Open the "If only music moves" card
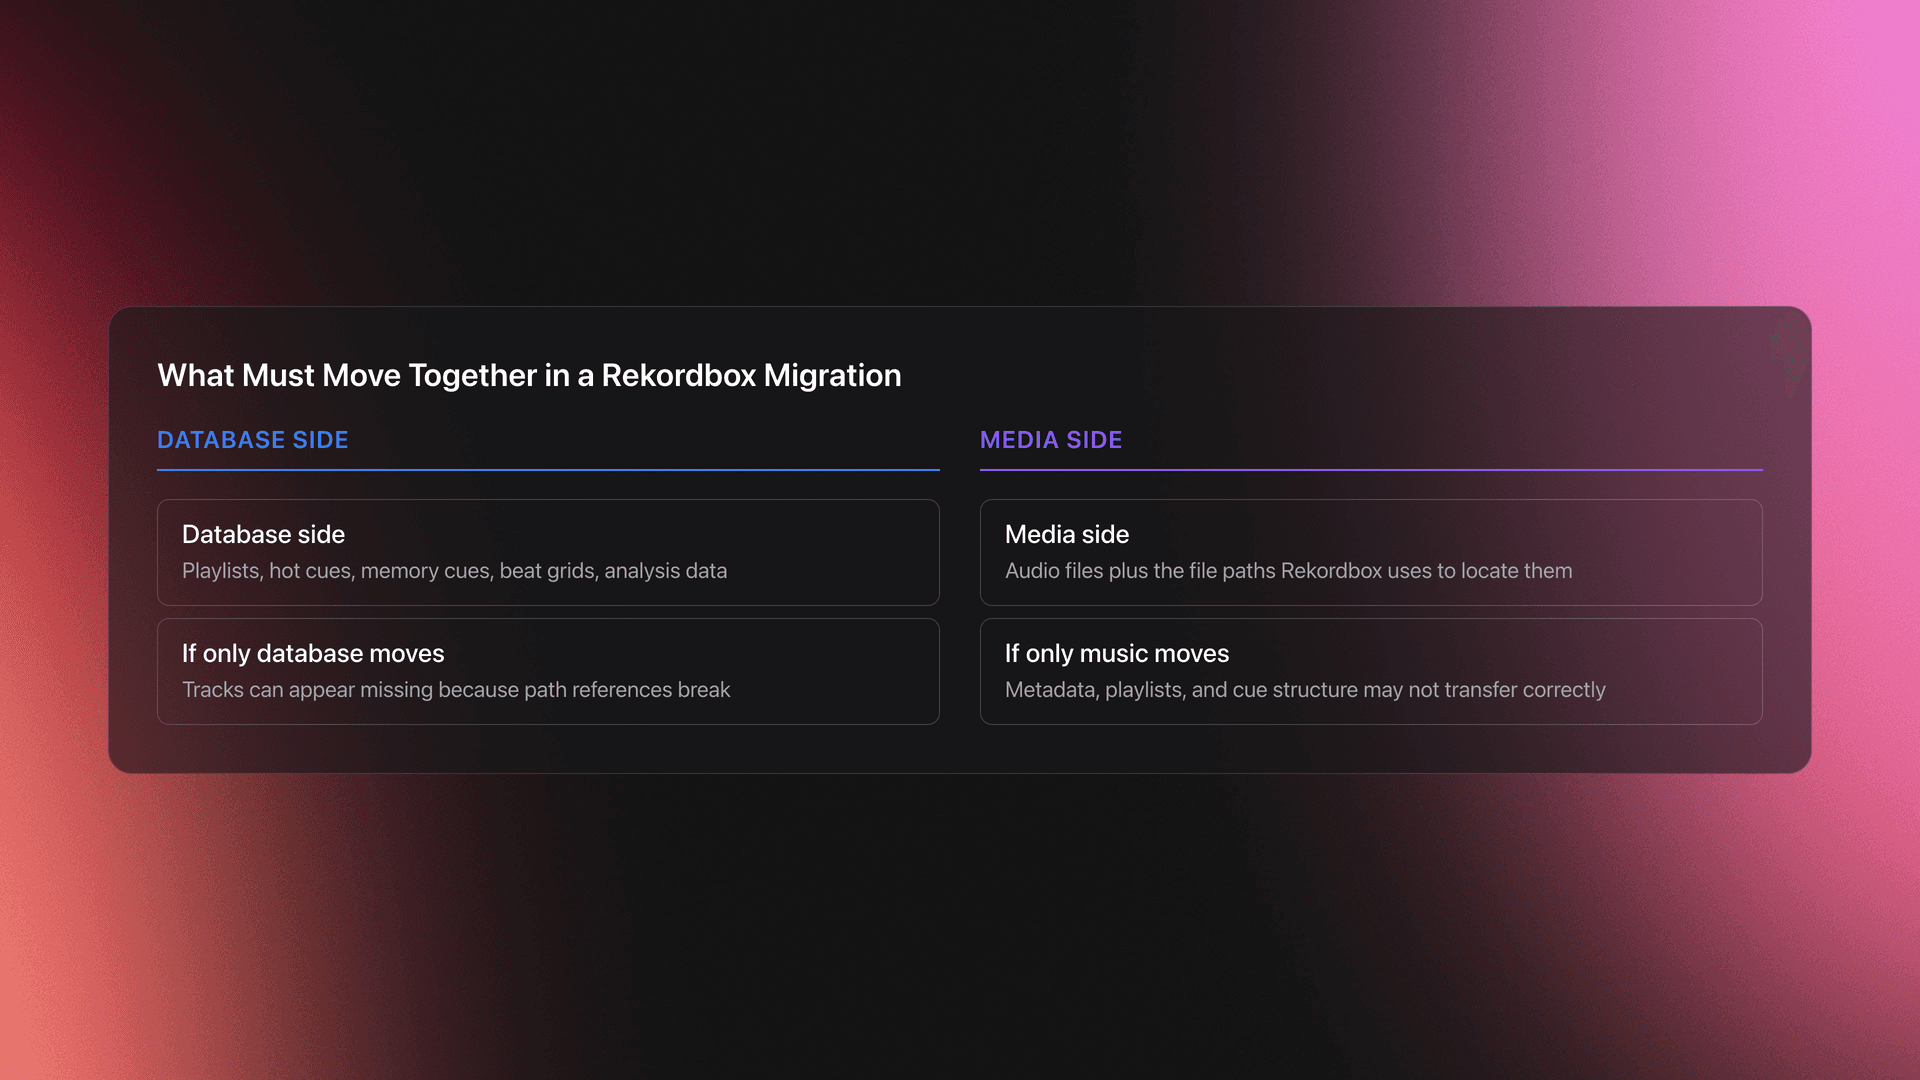 click(x=1371, y=670)
